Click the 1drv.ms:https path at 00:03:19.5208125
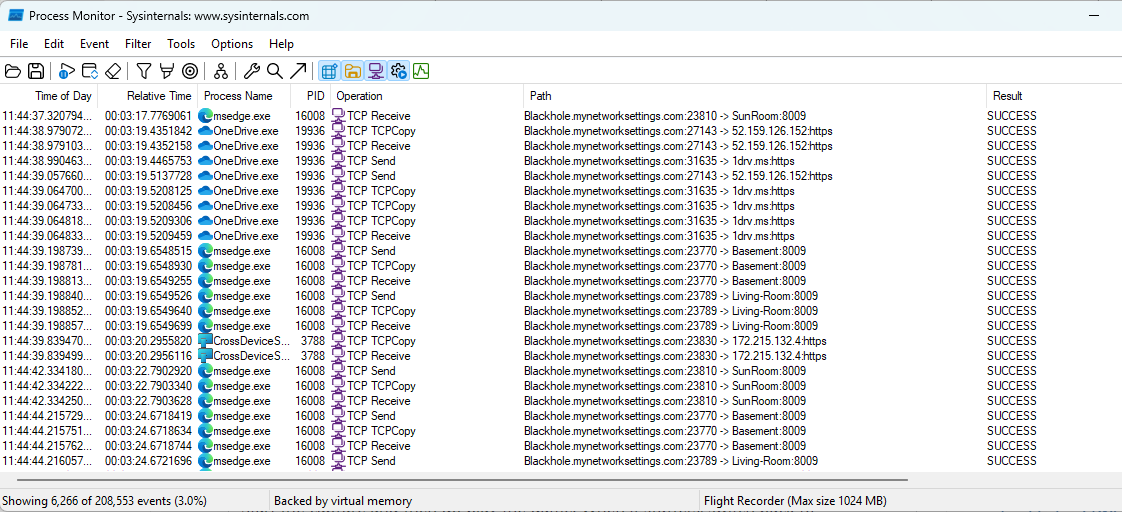 pyautogui.click(x=763, y=191)
